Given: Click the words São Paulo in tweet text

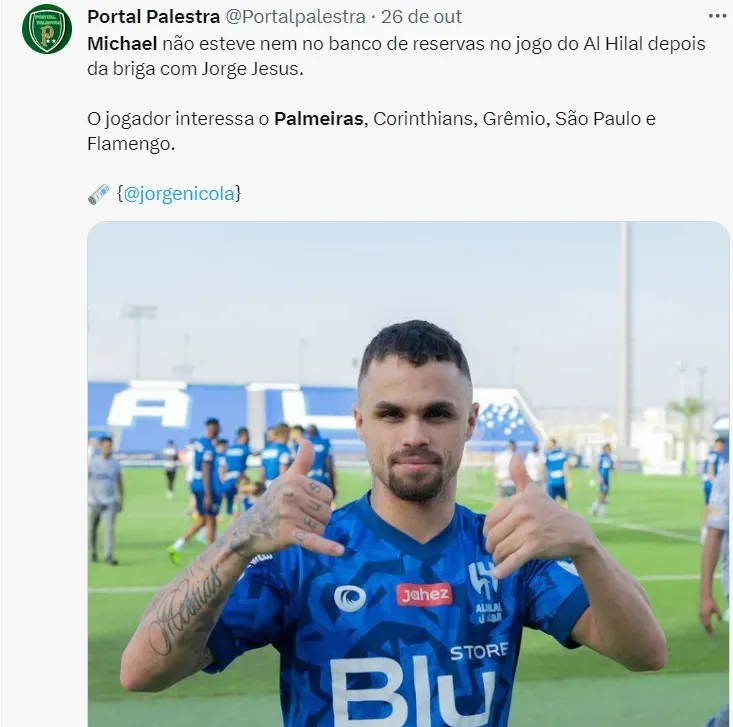Looking at the screenshot, I should 598,119.
